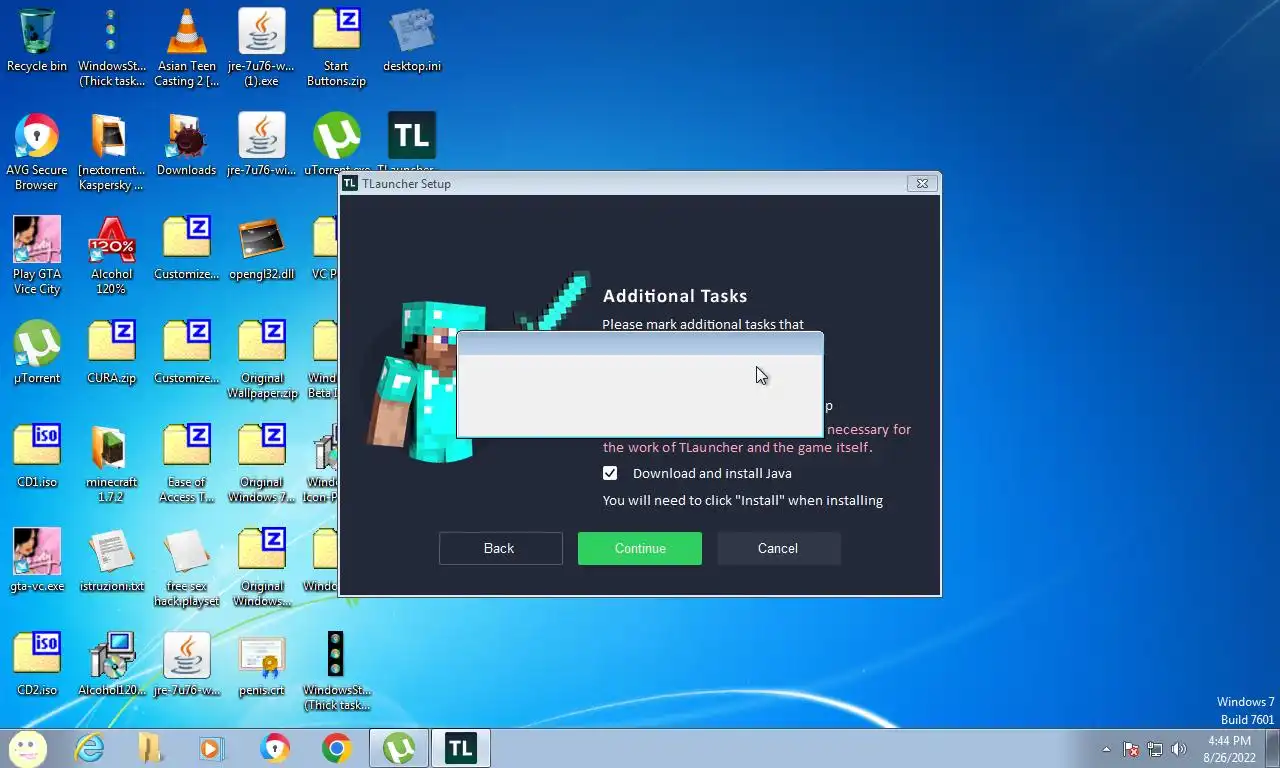Open File Explorer from the taskbar

point(150,748)
